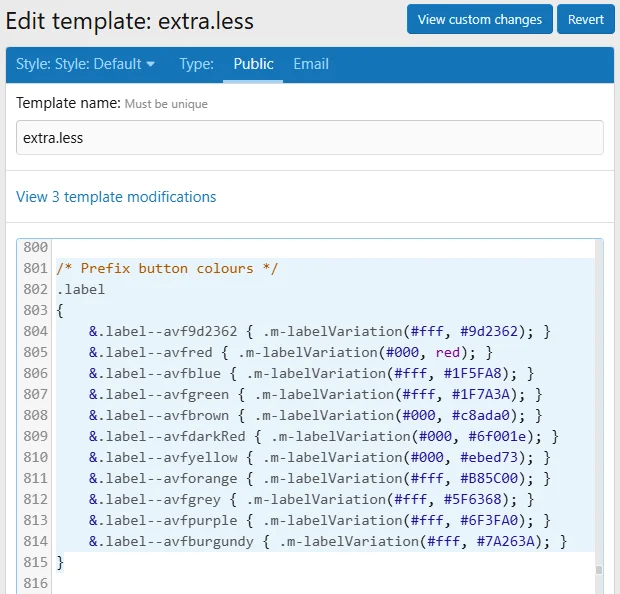Focus the Template name input field
The image size is (620, 594).
tap(310, 138)
